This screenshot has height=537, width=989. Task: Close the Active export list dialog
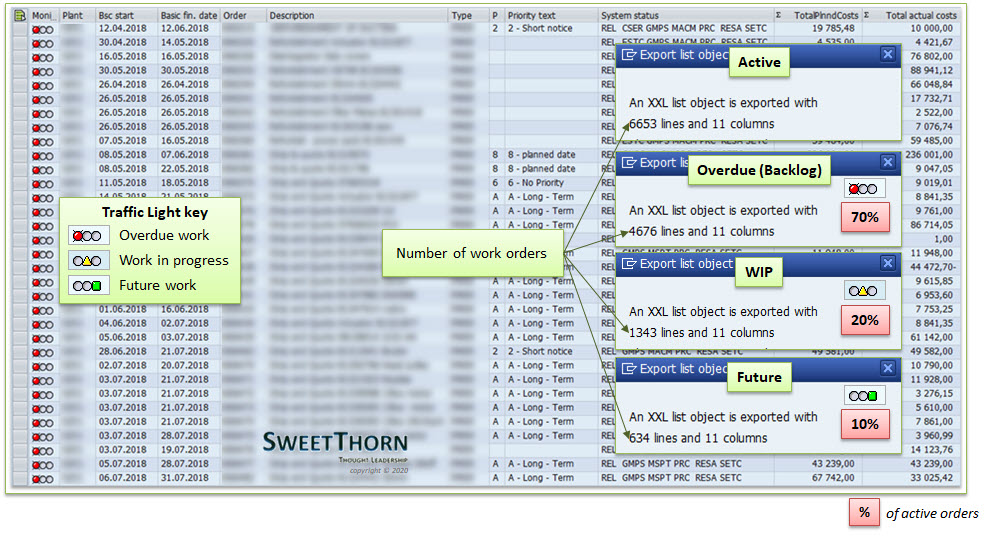[887, 55]
